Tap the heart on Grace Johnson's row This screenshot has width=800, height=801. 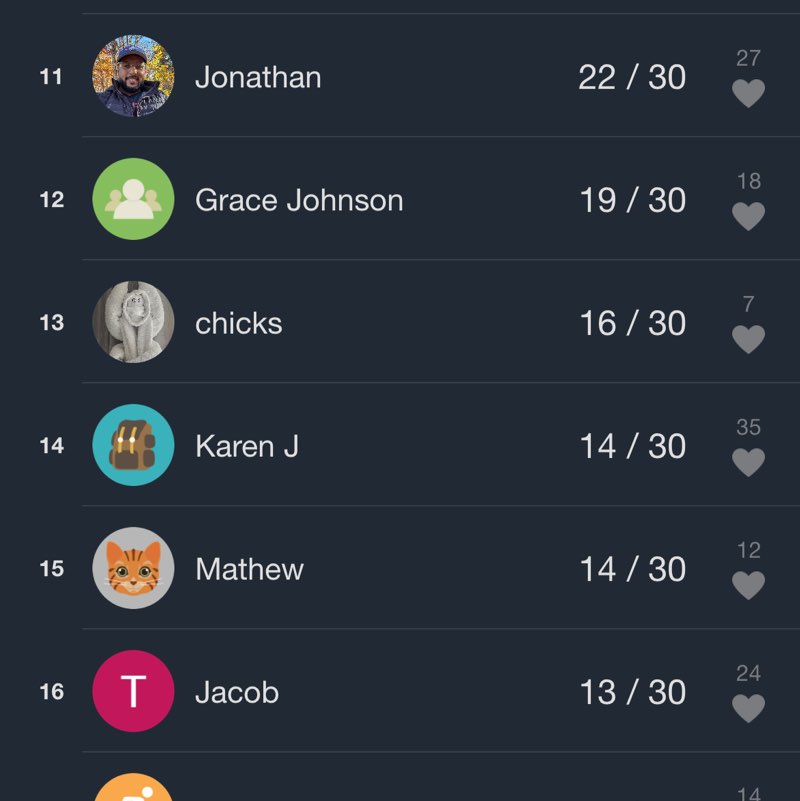pyautogui.click(x=748, y=216)
